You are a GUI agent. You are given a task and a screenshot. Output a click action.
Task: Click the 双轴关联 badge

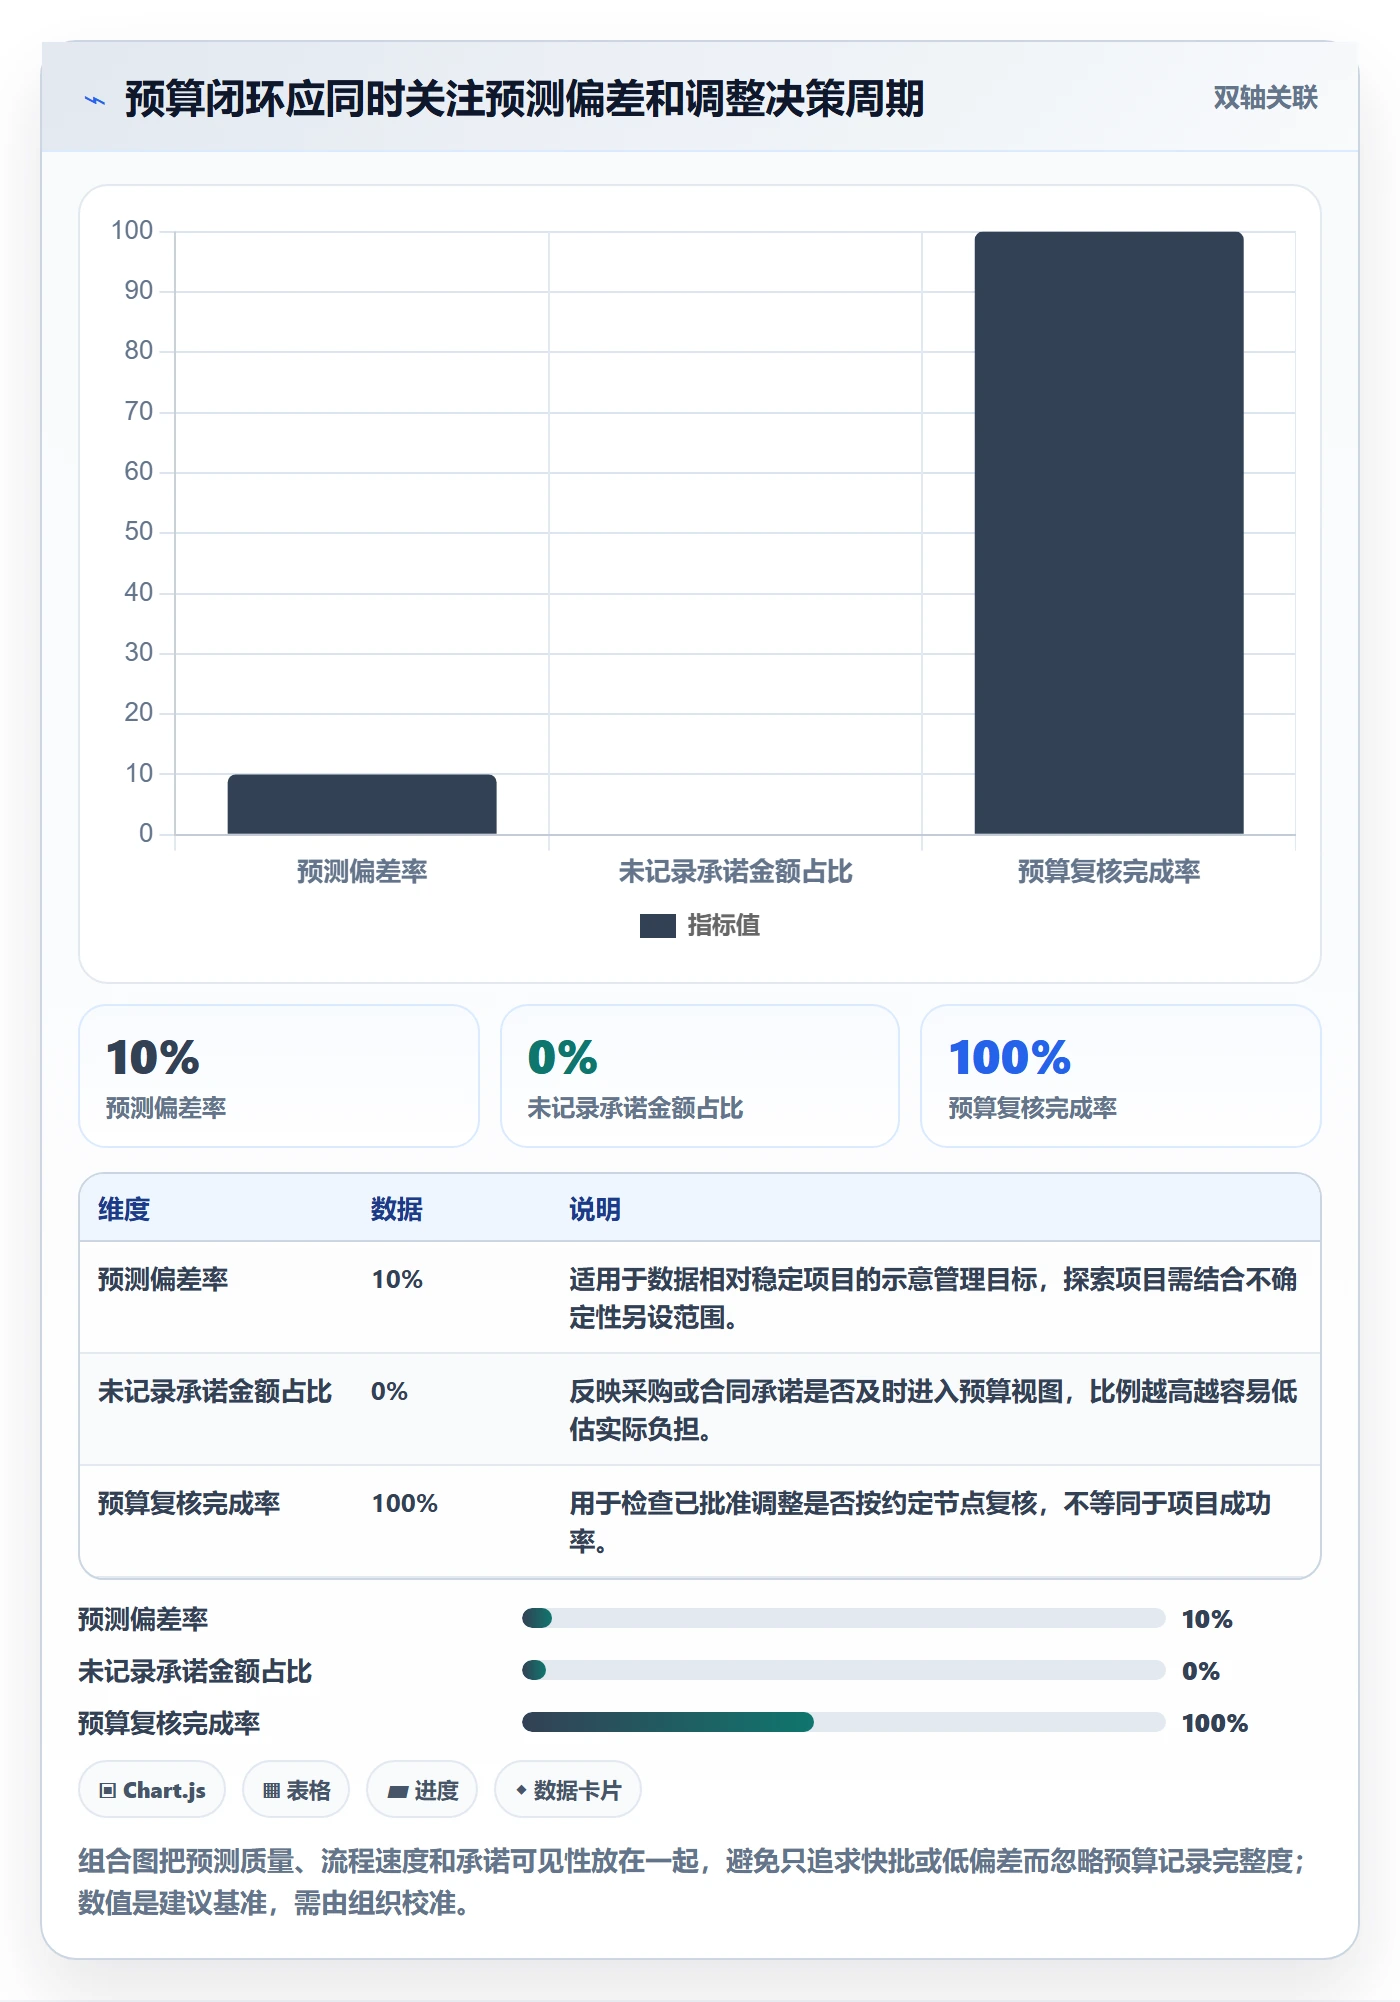pos(1265,98)
